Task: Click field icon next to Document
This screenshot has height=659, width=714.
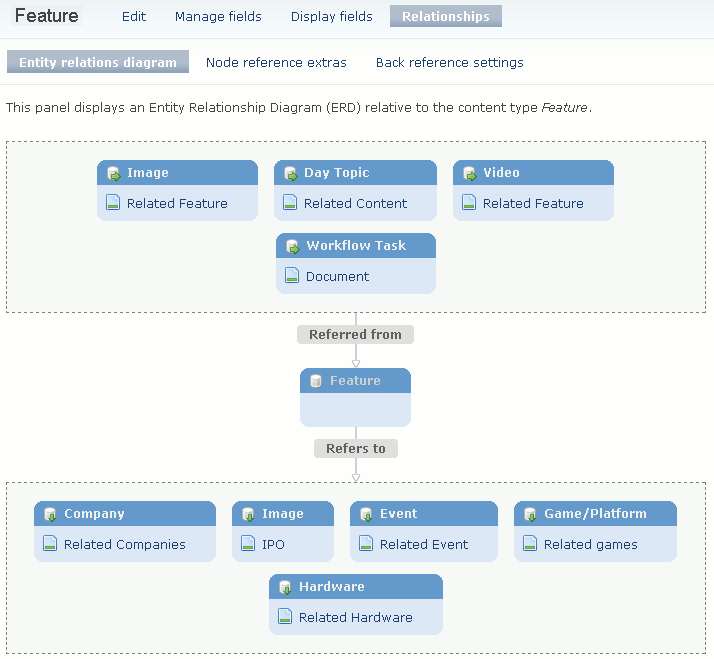Action: point(292,275)
